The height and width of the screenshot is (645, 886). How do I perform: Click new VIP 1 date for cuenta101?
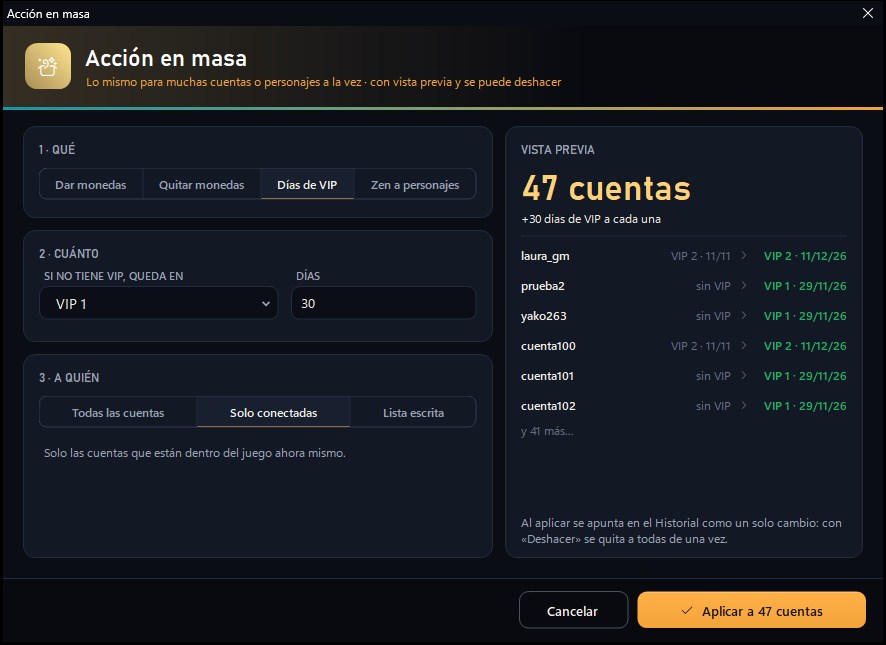click(805, 376)
